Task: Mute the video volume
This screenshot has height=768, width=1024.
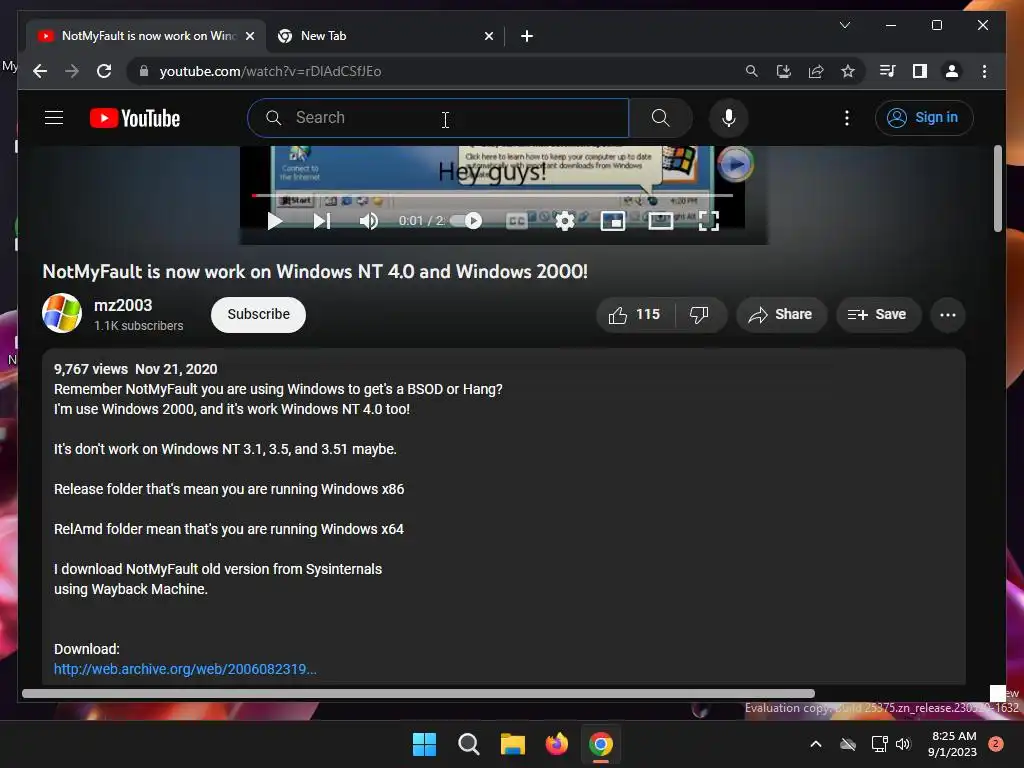Action: pyautogui.click(x=368, y=221)
